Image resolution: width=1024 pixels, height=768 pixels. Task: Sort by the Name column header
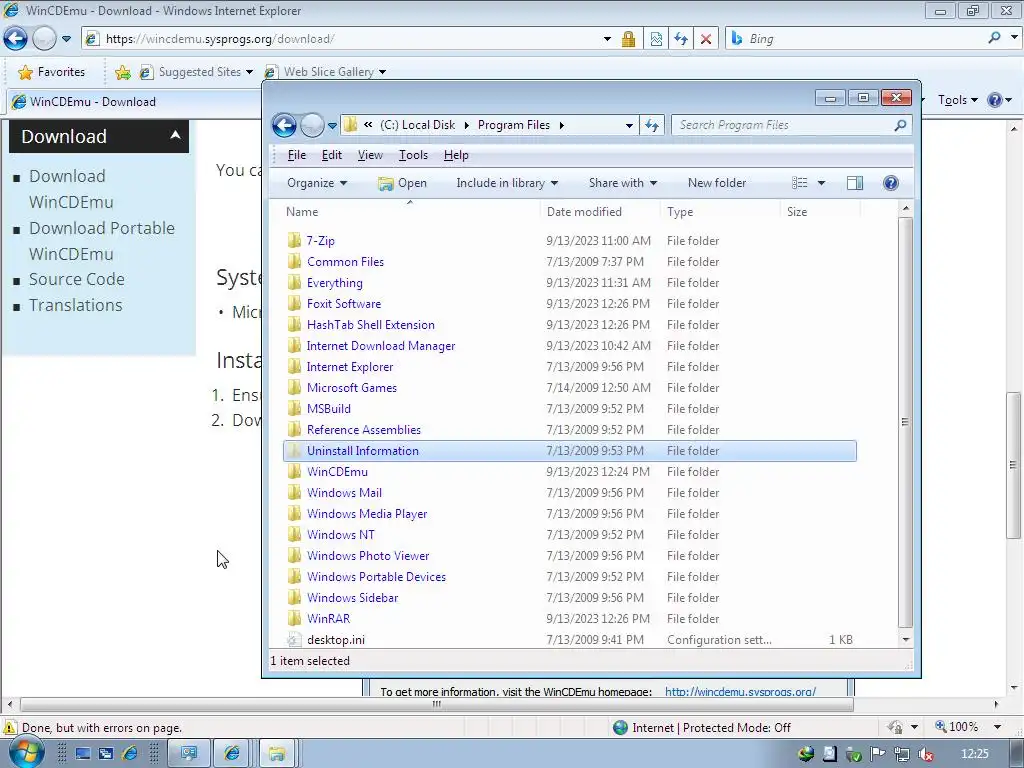pos(411,212)
